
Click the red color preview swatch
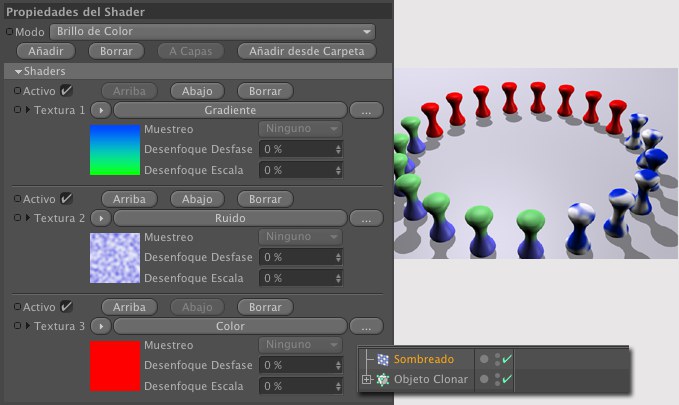click(x=115, y=366)
